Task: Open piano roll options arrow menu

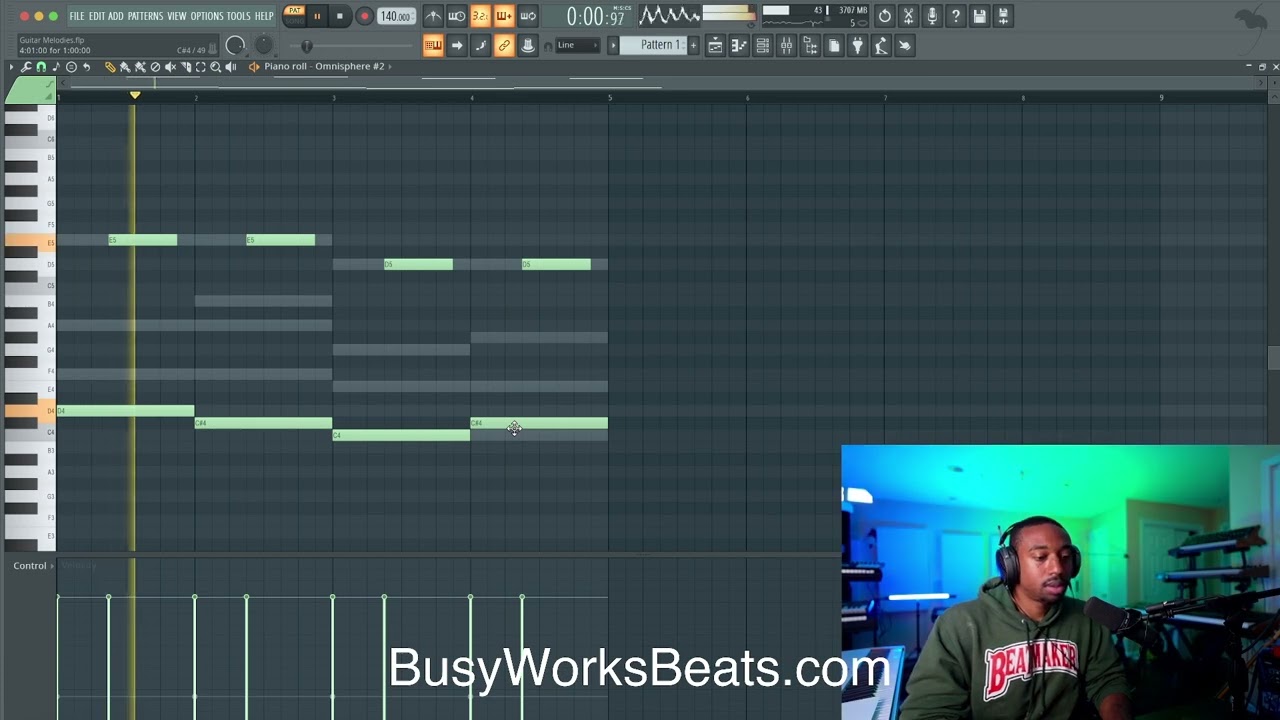Action: tap(11, 67)
